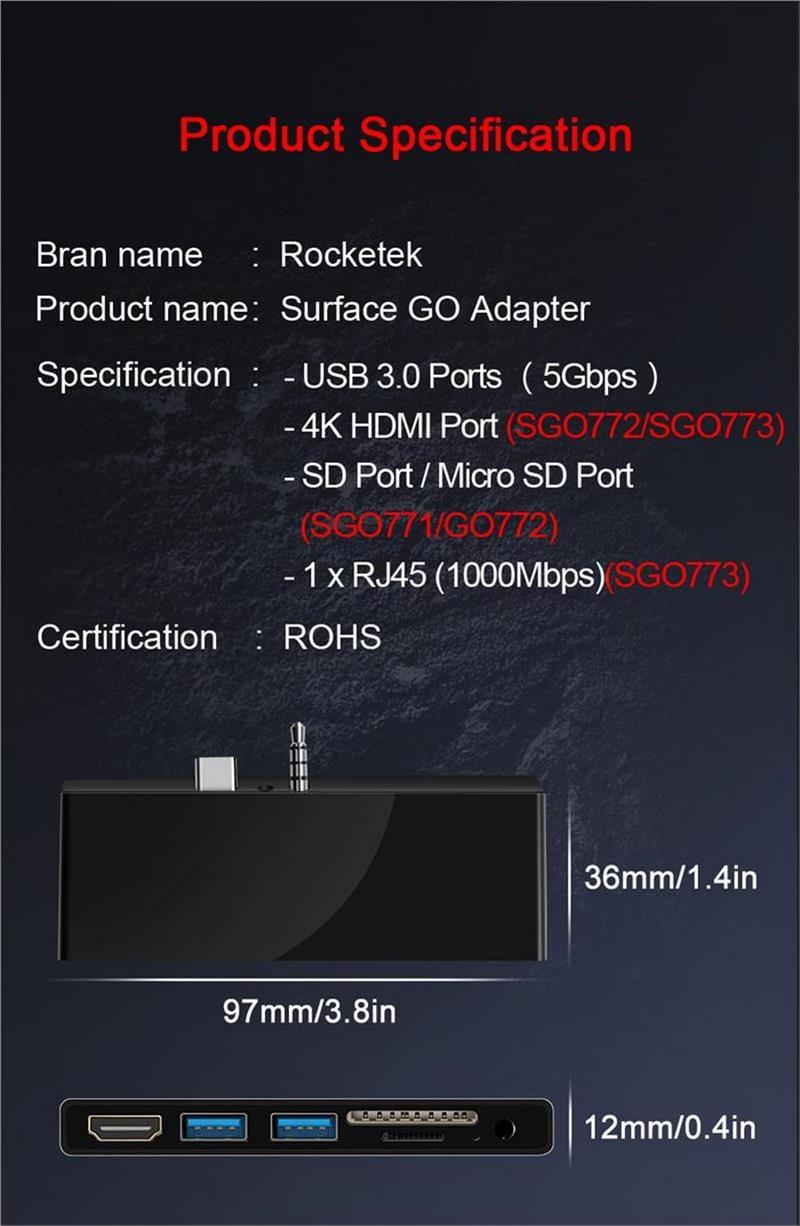Click the first blue USB 3.0 port
Screen dimensions: 800x1226
click(x=213, y=1127)
